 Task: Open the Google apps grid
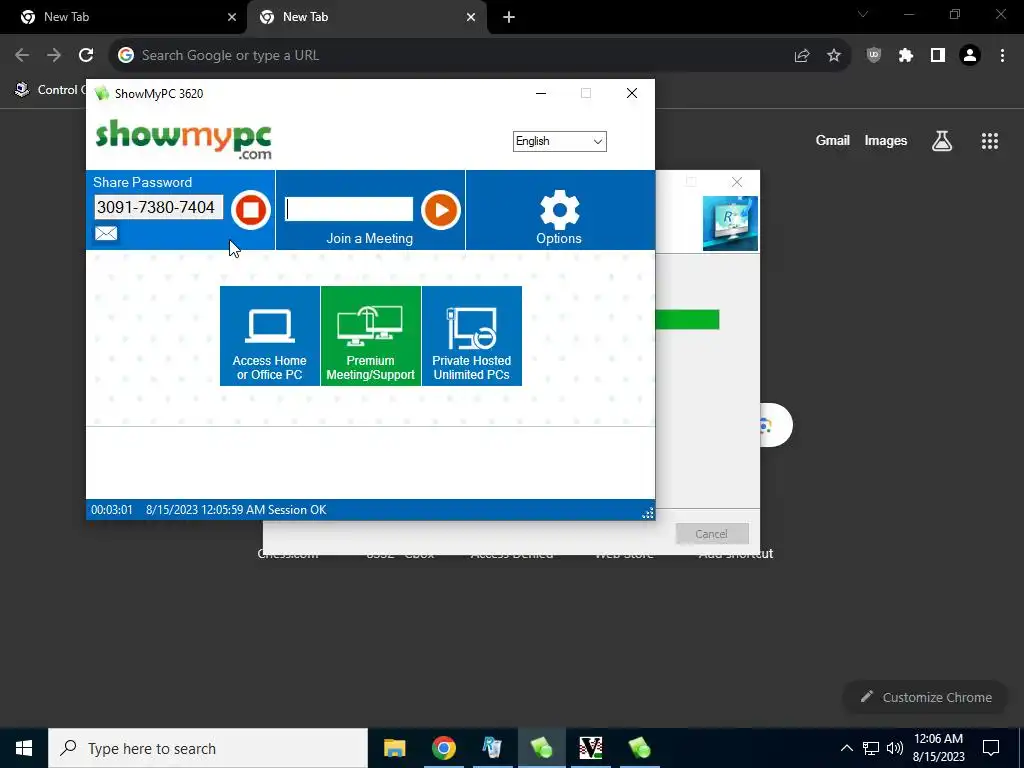click(990, 140)
